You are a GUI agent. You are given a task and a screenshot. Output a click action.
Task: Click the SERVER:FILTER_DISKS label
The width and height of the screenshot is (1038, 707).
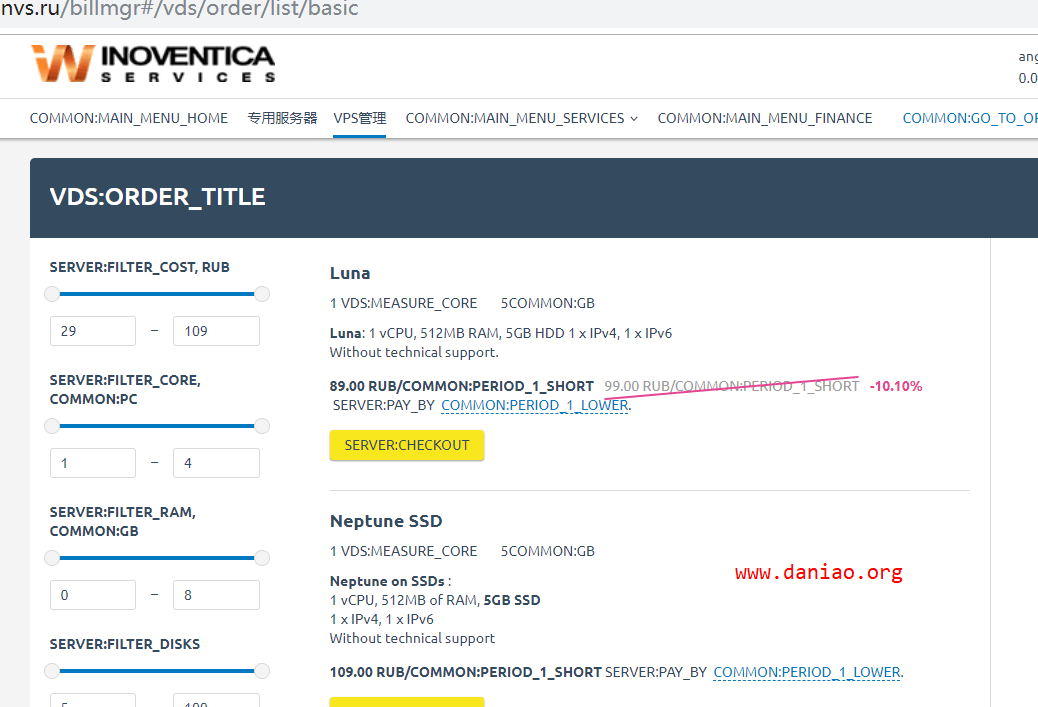point(124,644)
